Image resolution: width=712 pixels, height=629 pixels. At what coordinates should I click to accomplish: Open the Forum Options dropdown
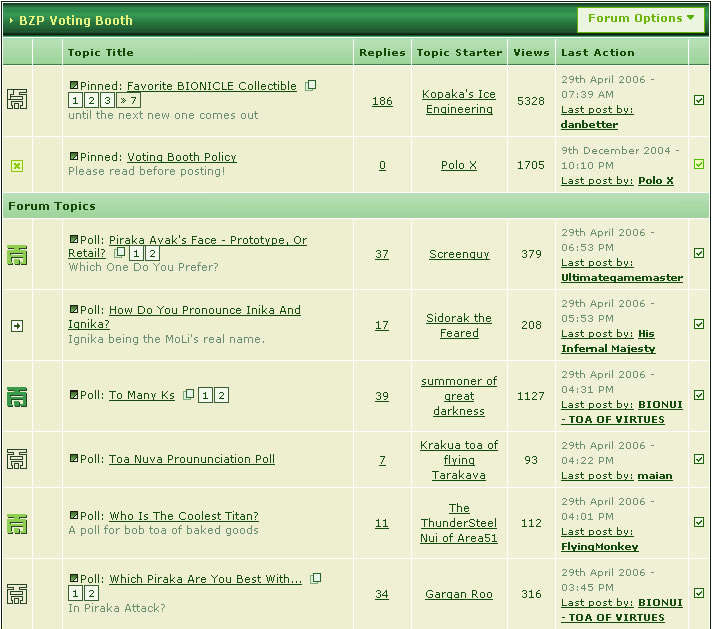[641, 19]
